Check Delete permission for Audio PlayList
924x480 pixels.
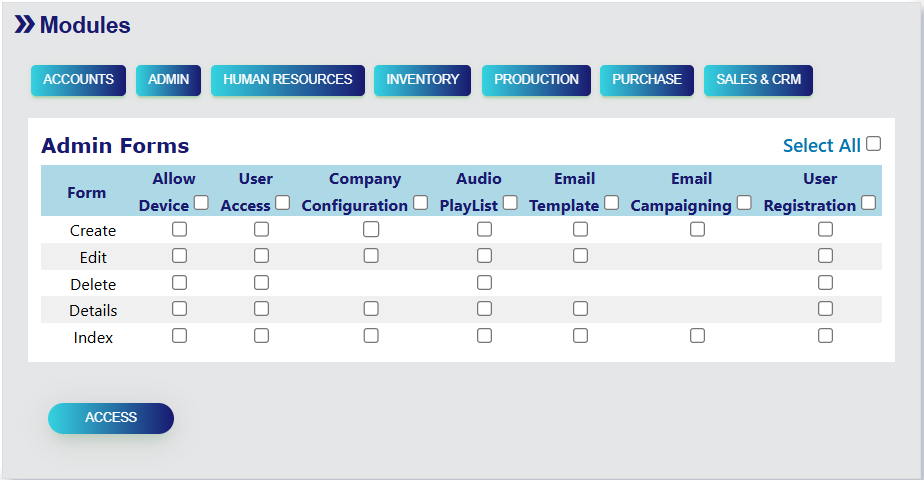[x=484, y=283]
